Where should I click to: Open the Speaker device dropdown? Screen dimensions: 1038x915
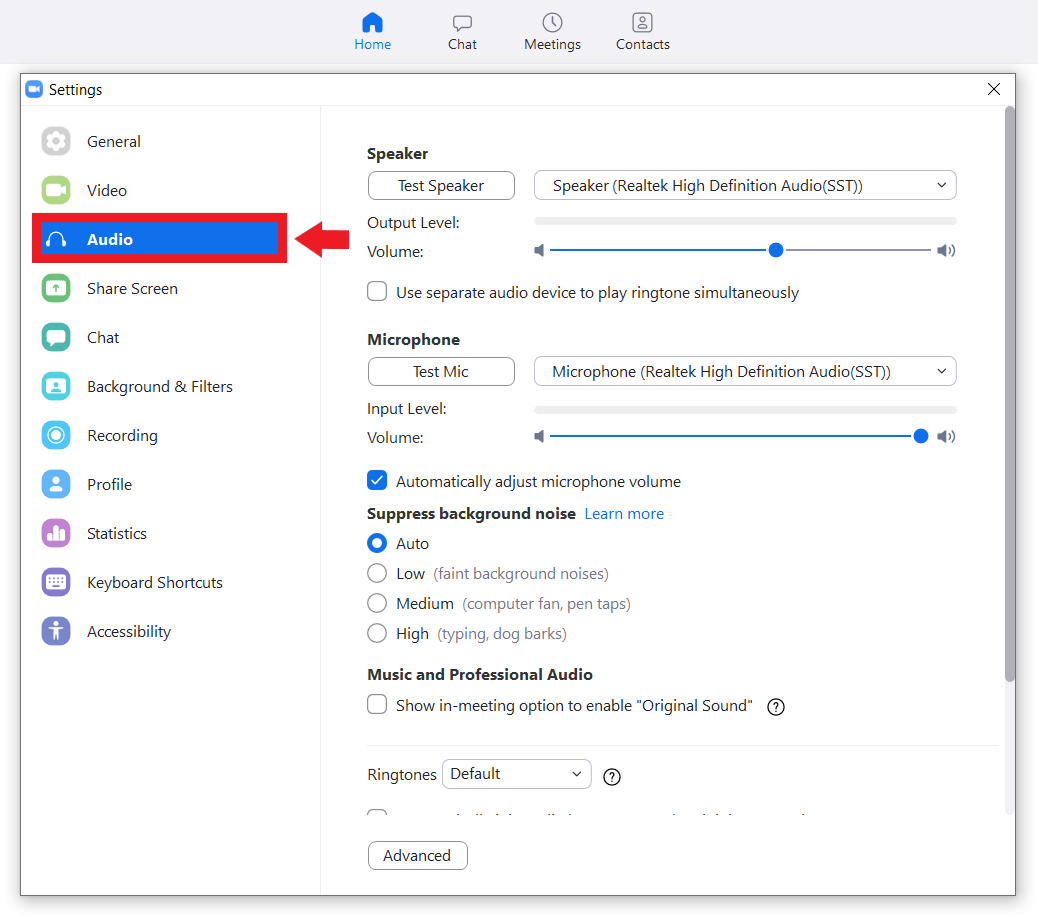(x=745, y=186)
